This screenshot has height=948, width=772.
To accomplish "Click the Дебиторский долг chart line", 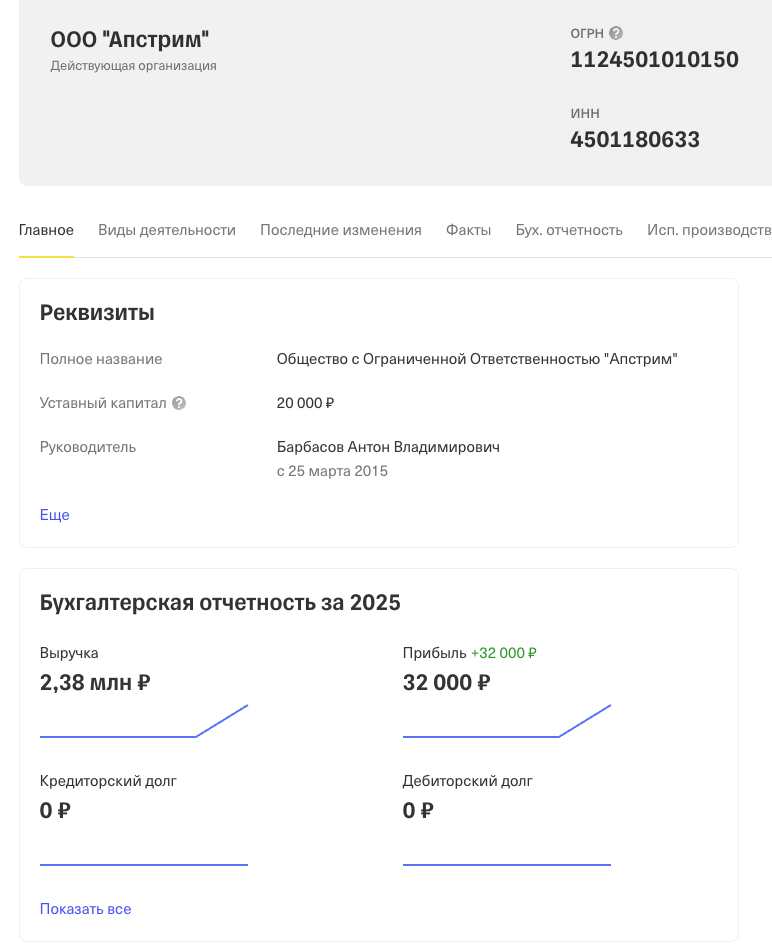I will [507, 865].
